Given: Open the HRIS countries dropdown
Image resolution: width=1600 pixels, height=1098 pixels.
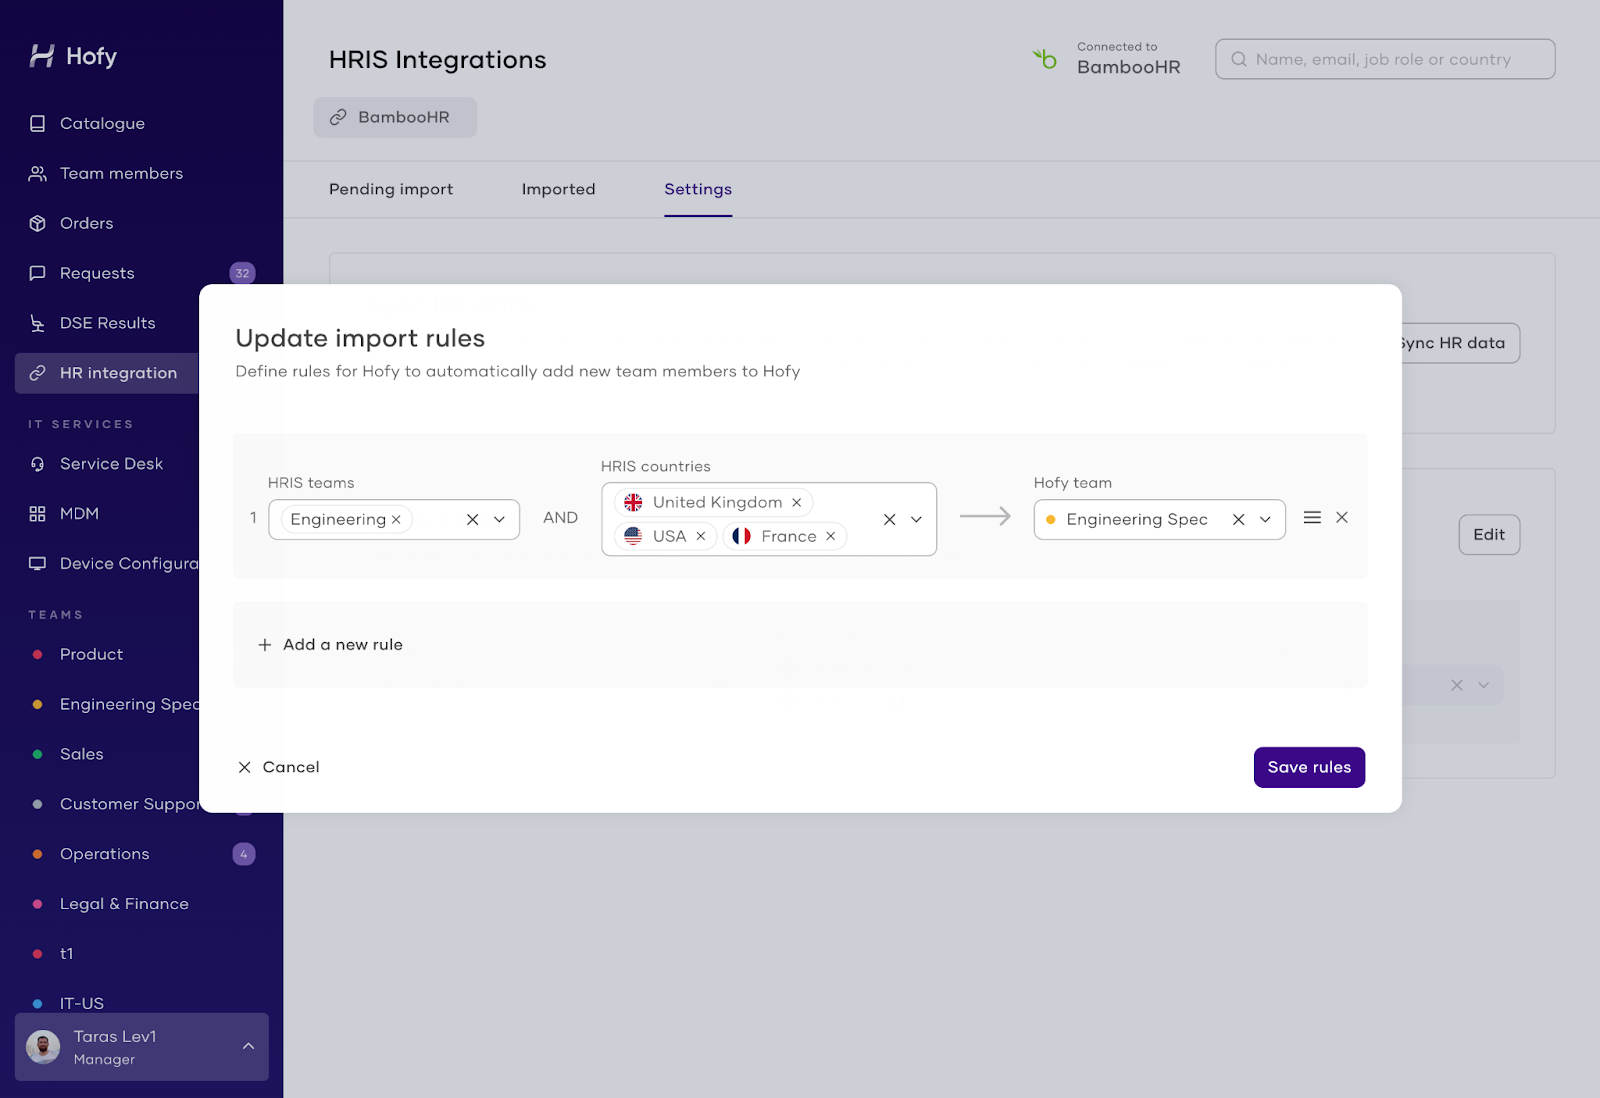Looking at the screenshot, I should (915, 519).
